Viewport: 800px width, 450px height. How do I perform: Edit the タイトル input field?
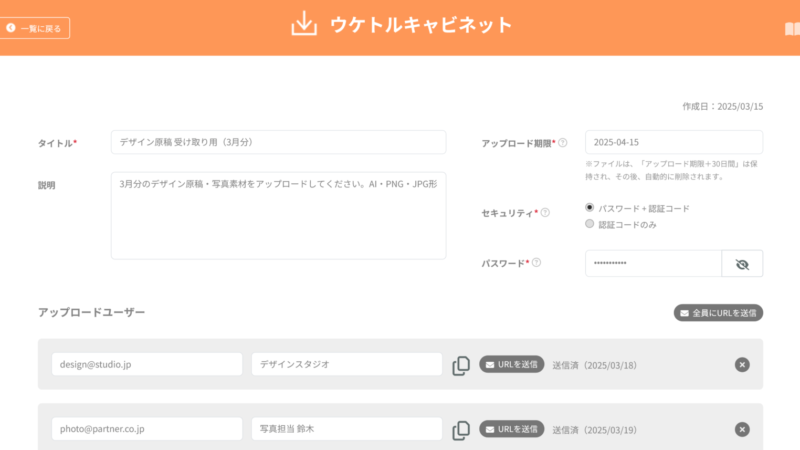(x=279, y=142)
